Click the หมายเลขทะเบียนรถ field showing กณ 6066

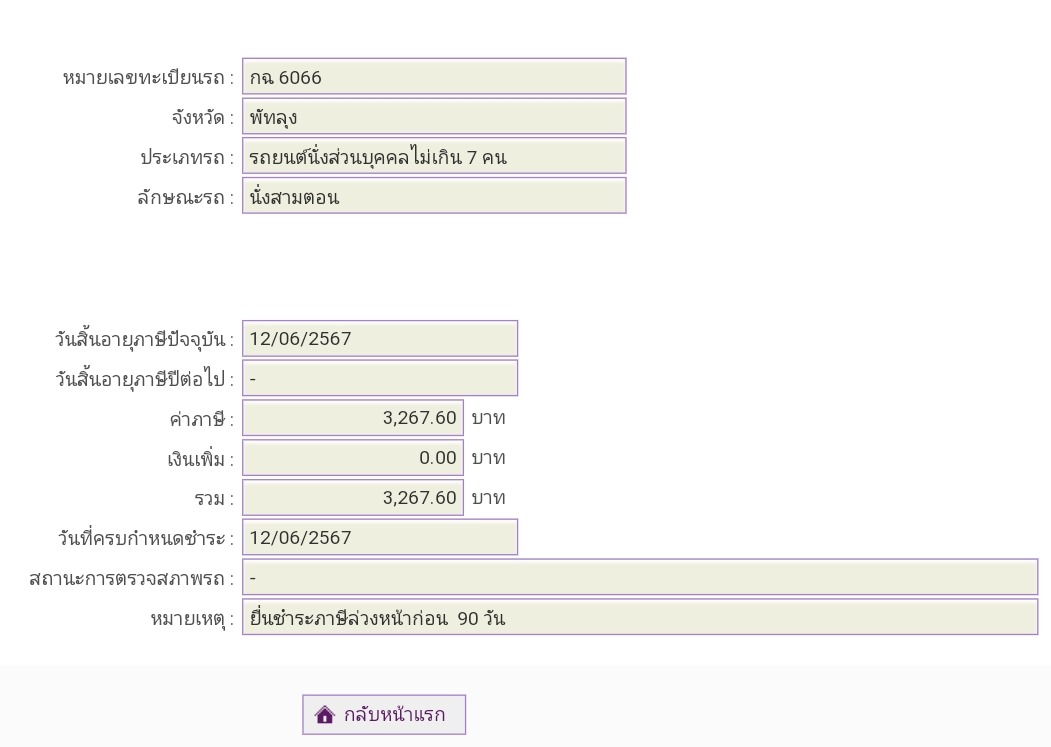pos(433,77)
